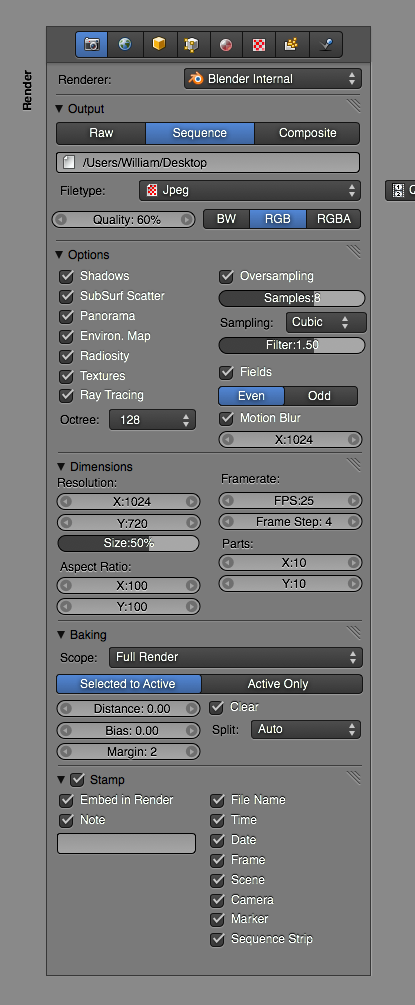Screen dimensions: 415x1005
Task: Open Particles properties icon
Action: (x=292, y=44)
